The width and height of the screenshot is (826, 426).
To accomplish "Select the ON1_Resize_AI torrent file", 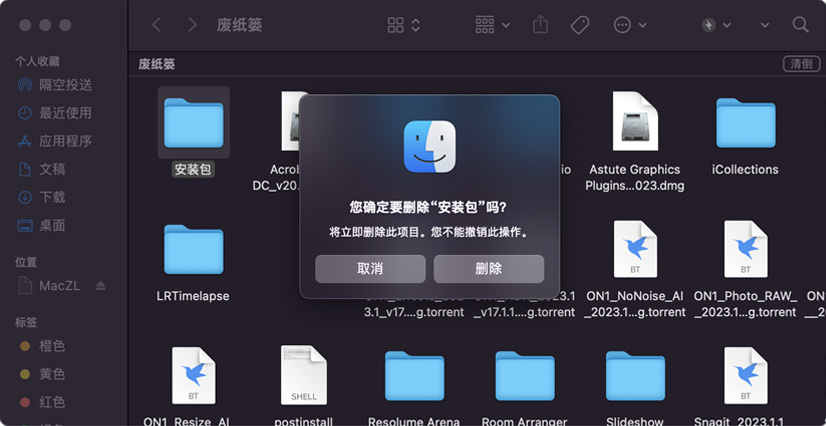I will pyautogui.click(x=193, y=375).
